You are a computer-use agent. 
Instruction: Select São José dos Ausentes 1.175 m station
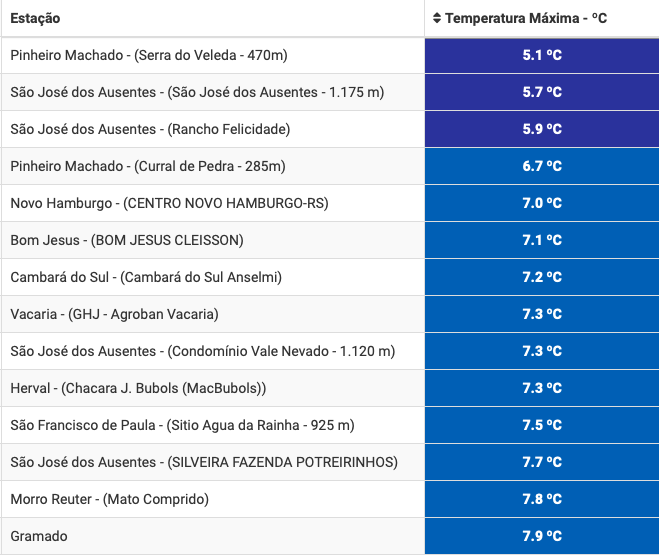click(197, 92)
